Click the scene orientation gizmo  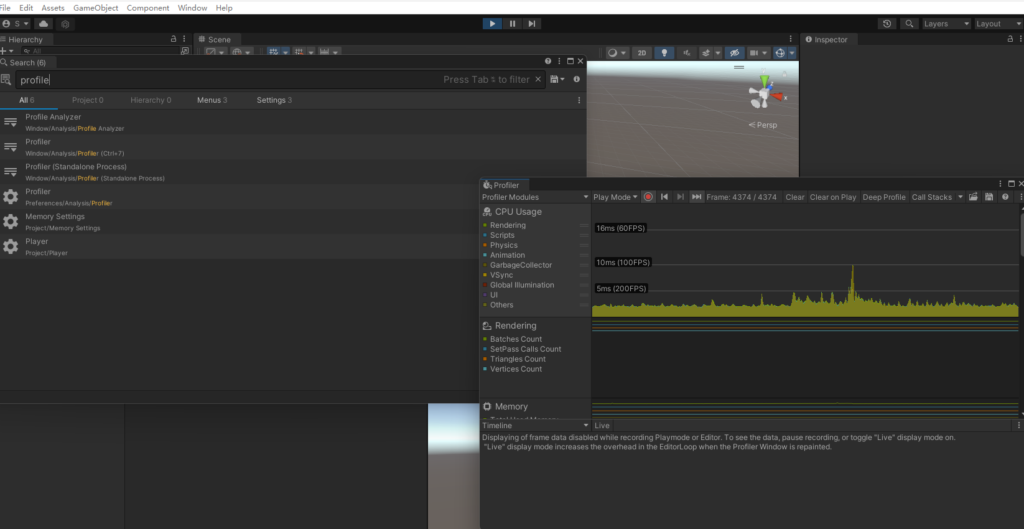point(764,95)
